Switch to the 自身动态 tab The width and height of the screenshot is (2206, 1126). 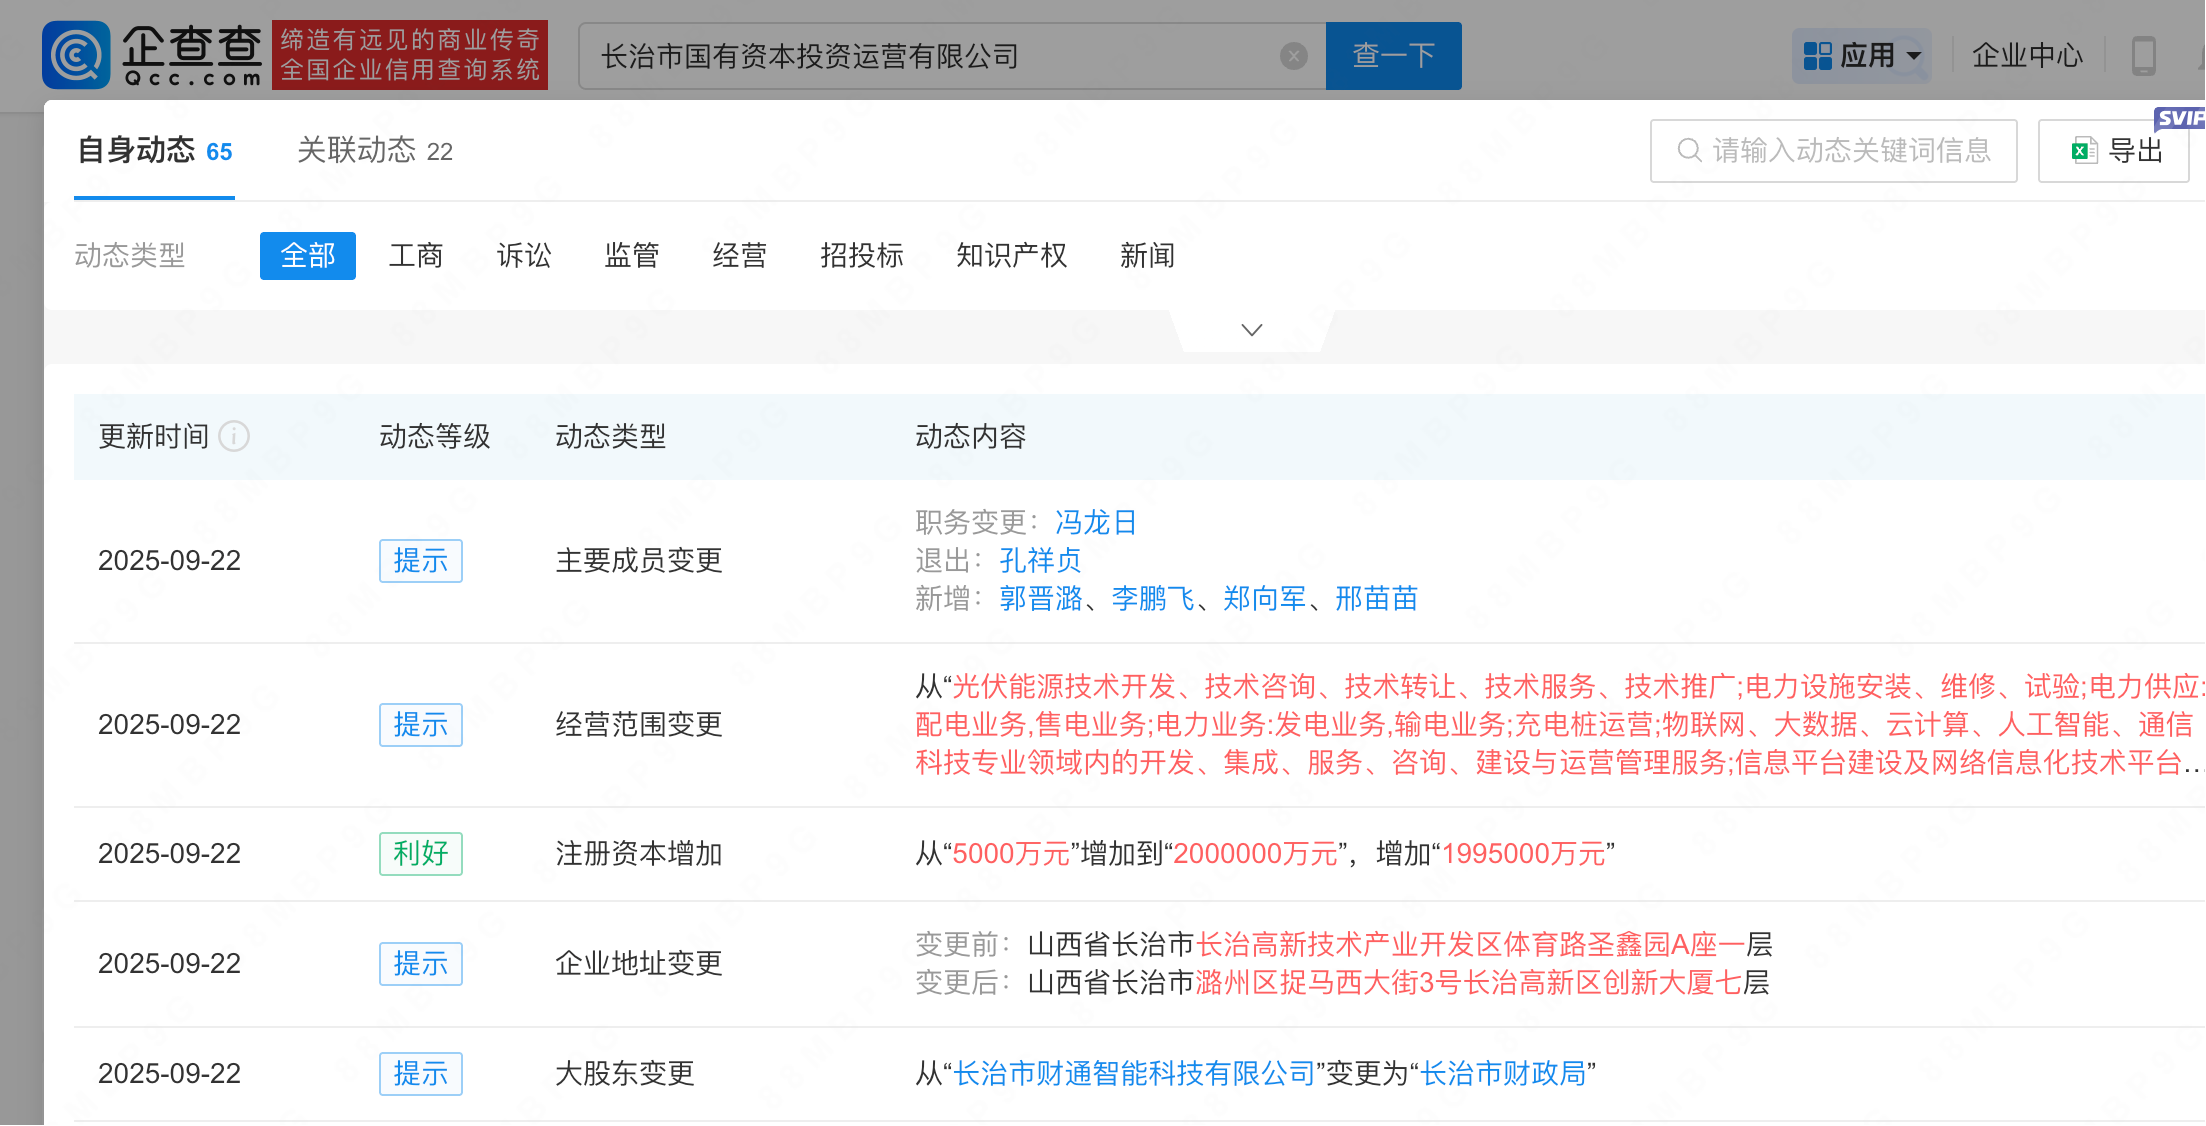coord(155,151)
